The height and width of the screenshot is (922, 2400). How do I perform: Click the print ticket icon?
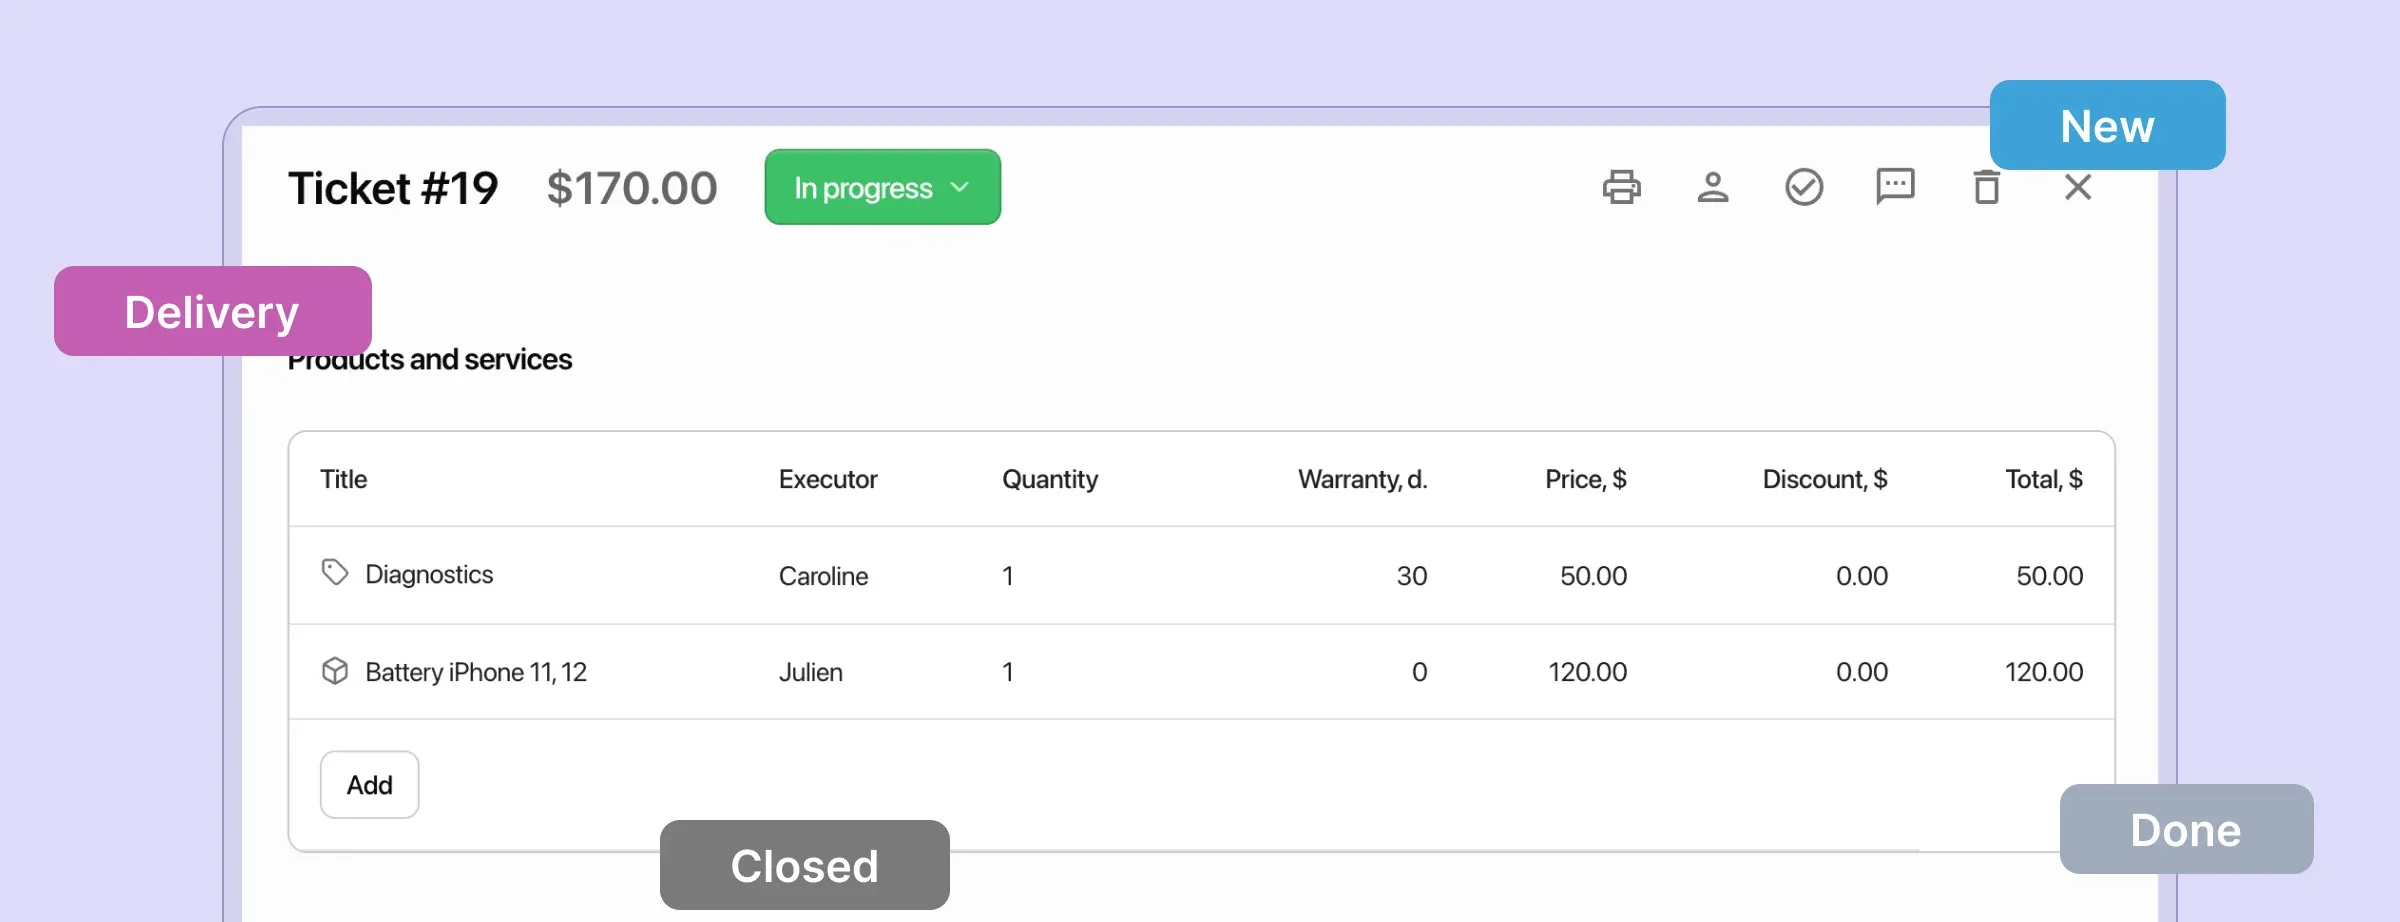pos(1622,187)
